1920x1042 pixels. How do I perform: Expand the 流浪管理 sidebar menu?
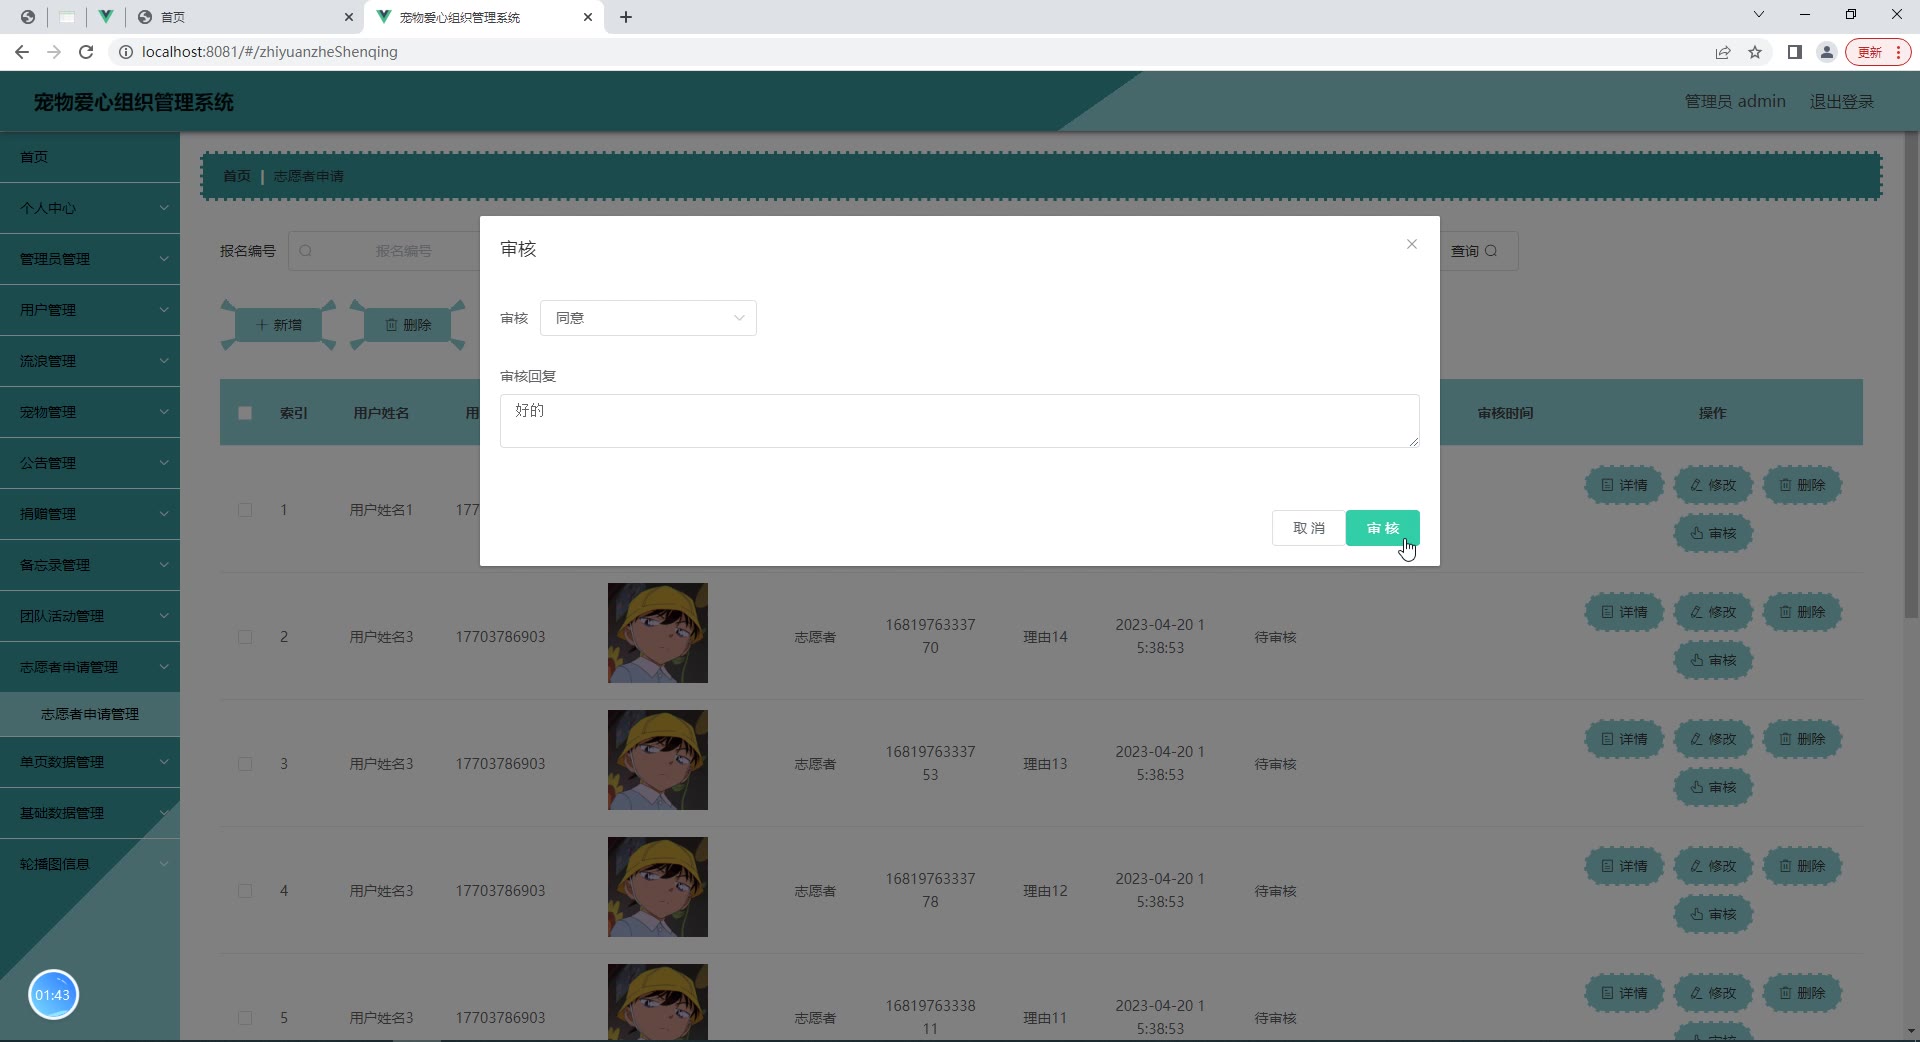(90, 361)
